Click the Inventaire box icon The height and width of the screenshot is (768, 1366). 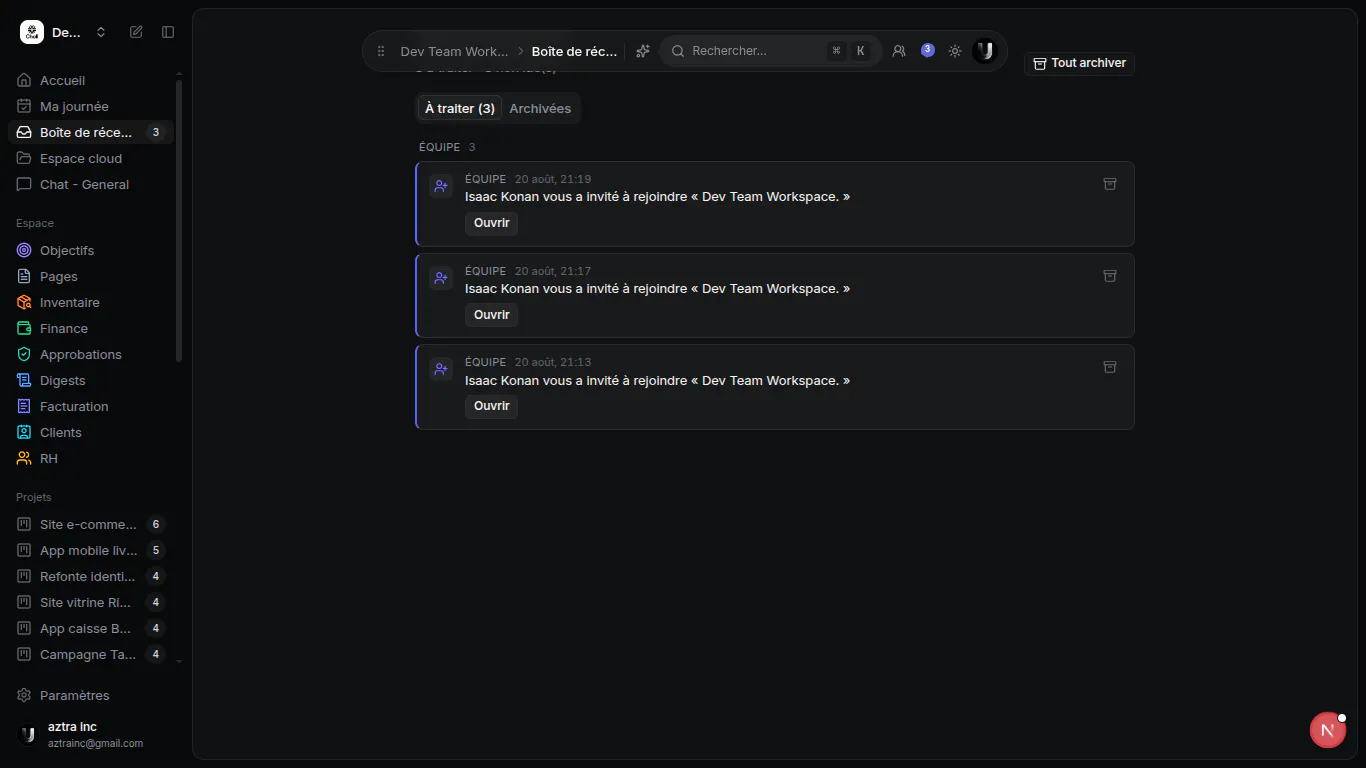[x=24, y=302]
